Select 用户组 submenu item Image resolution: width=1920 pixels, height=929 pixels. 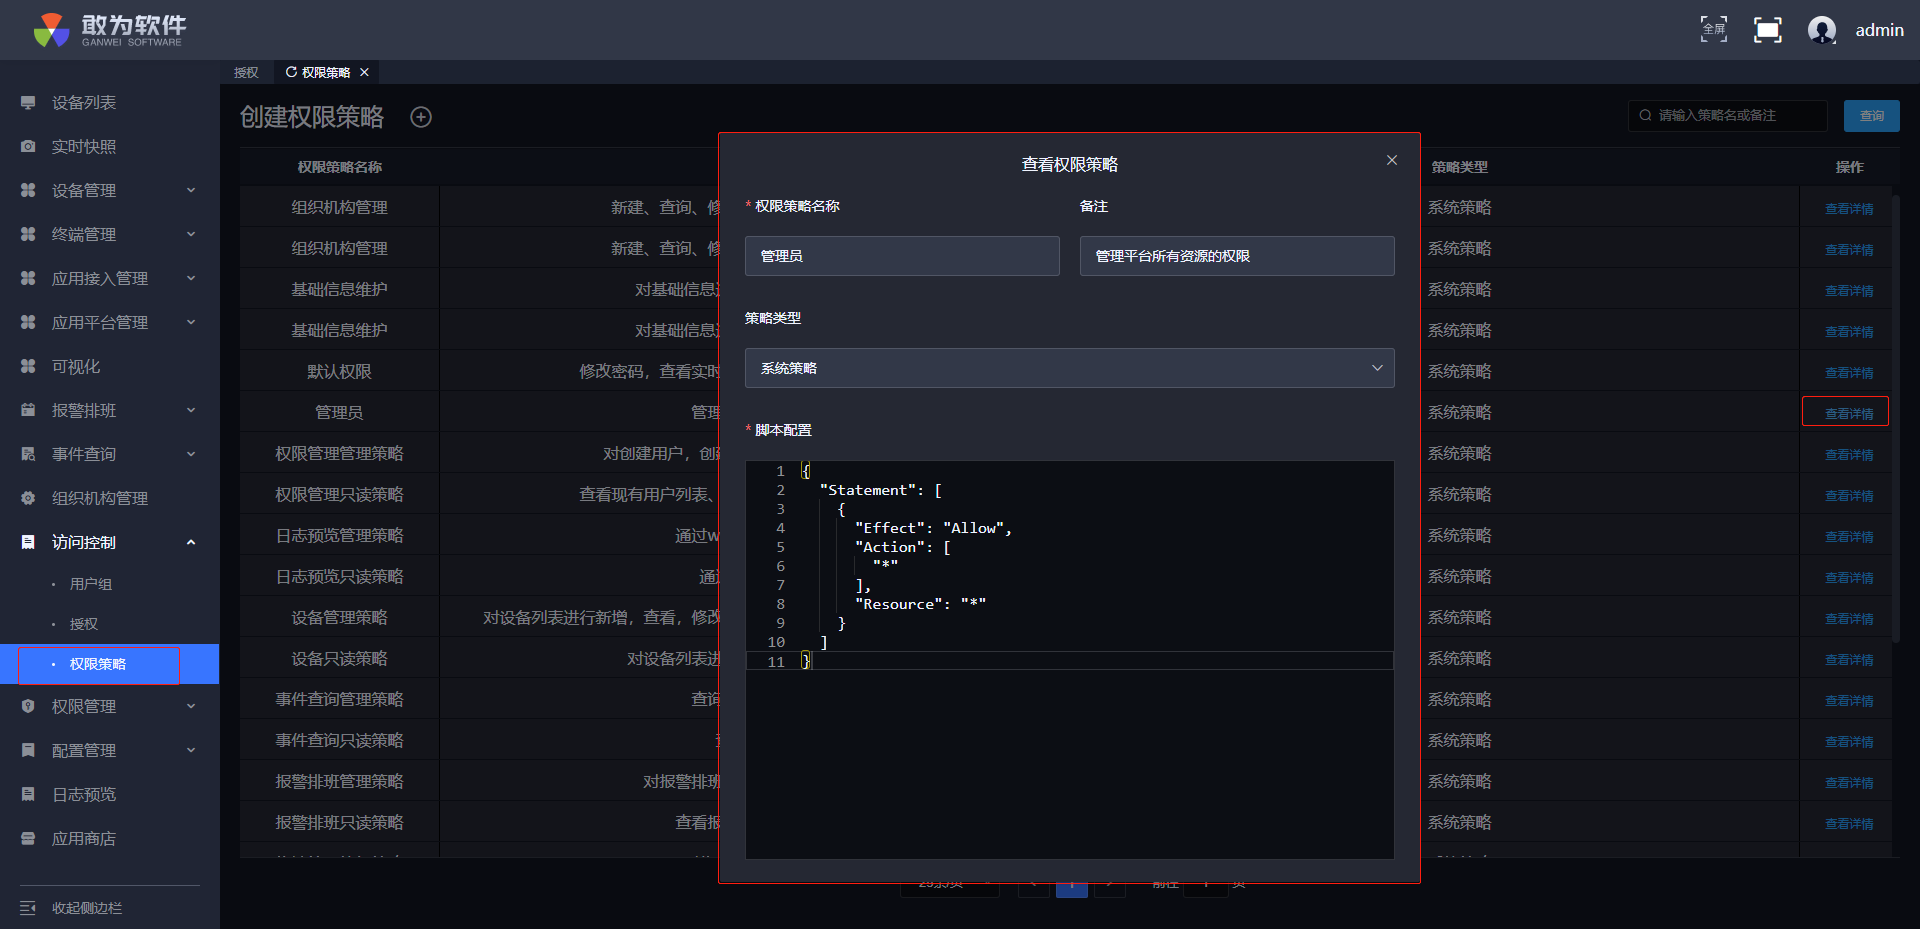(x=91, y=584)
